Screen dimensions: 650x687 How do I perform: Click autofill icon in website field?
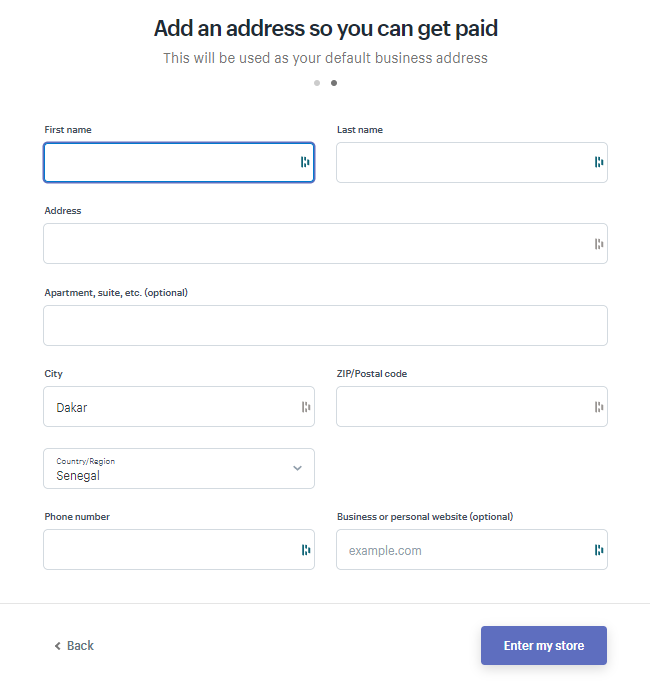pos(599,550)
